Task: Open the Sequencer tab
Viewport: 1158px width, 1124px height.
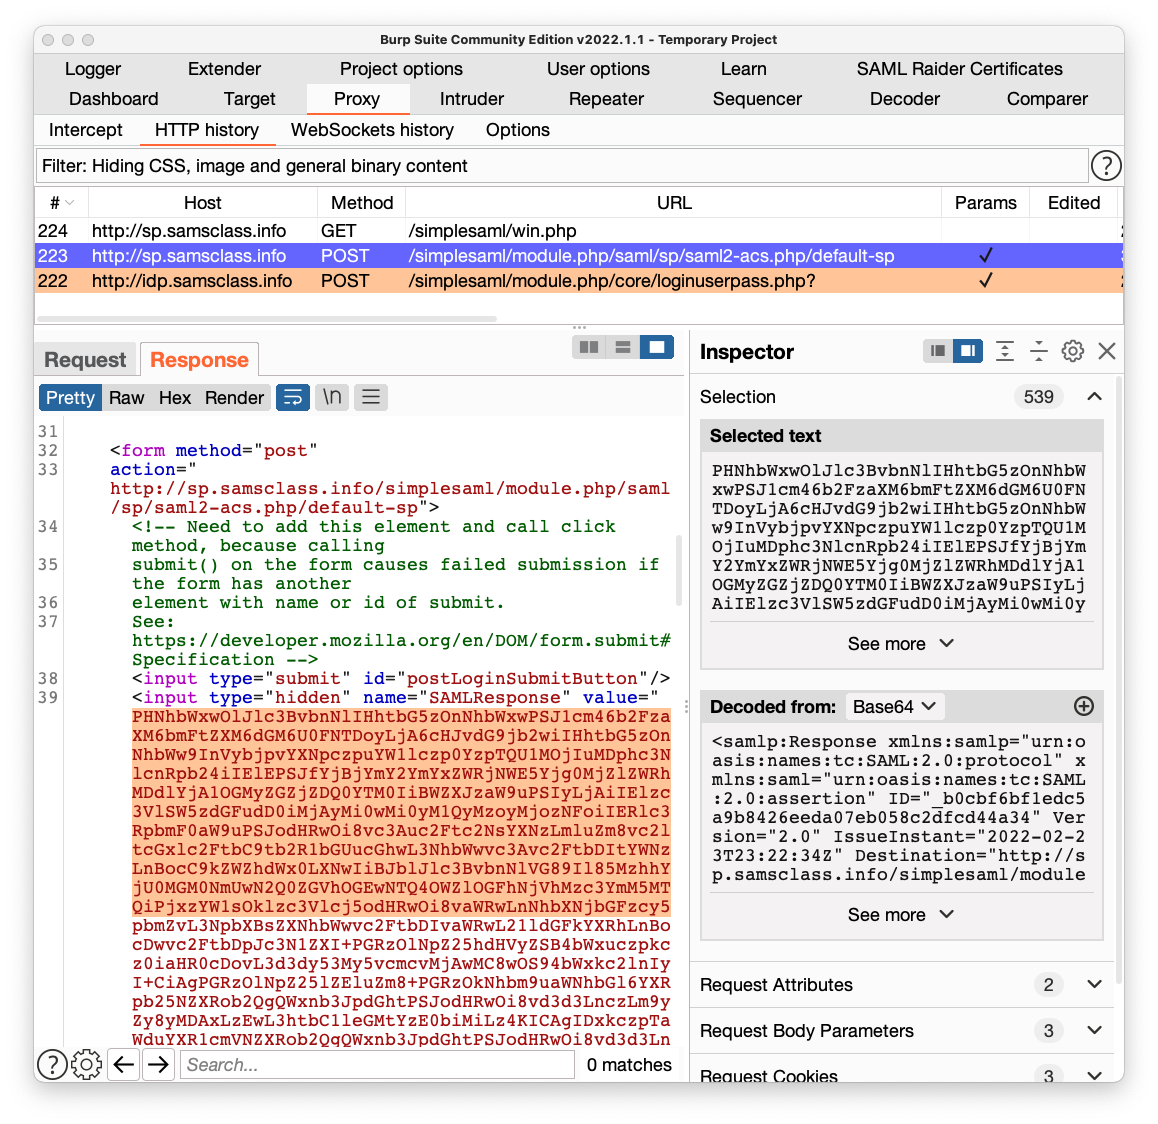Action: [x=756, y=99]
